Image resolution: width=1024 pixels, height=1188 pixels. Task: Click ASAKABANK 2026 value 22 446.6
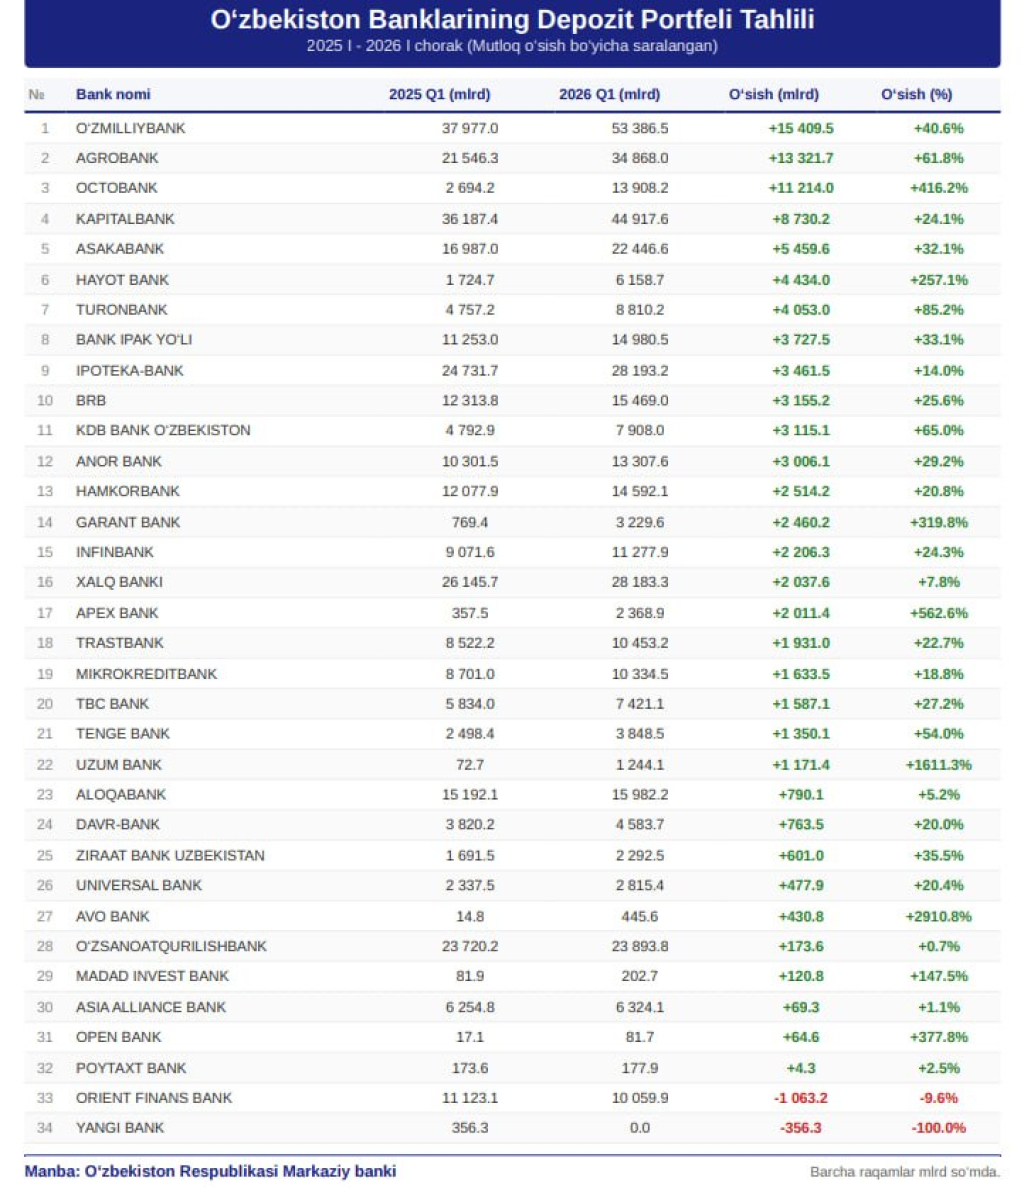click(640, 249)
